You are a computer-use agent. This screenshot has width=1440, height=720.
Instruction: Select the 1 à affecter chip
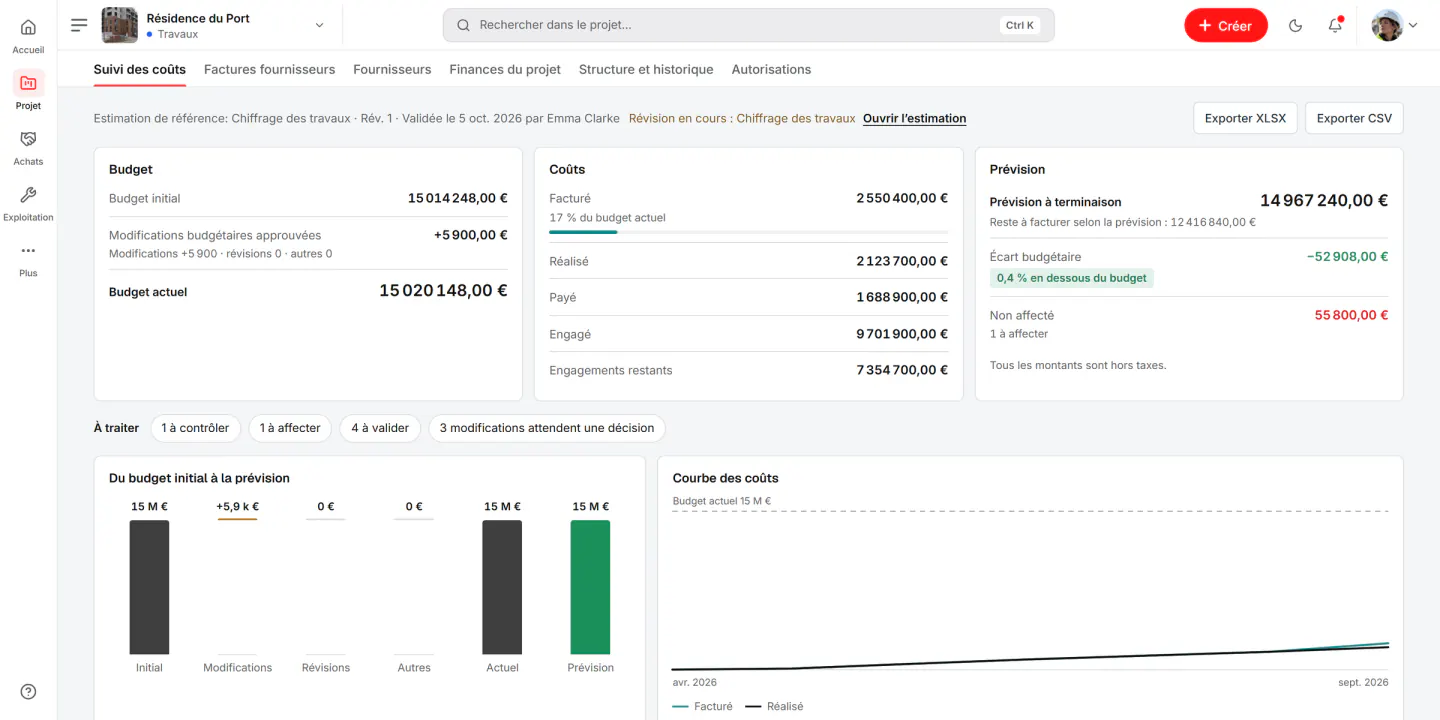[290, 428]
